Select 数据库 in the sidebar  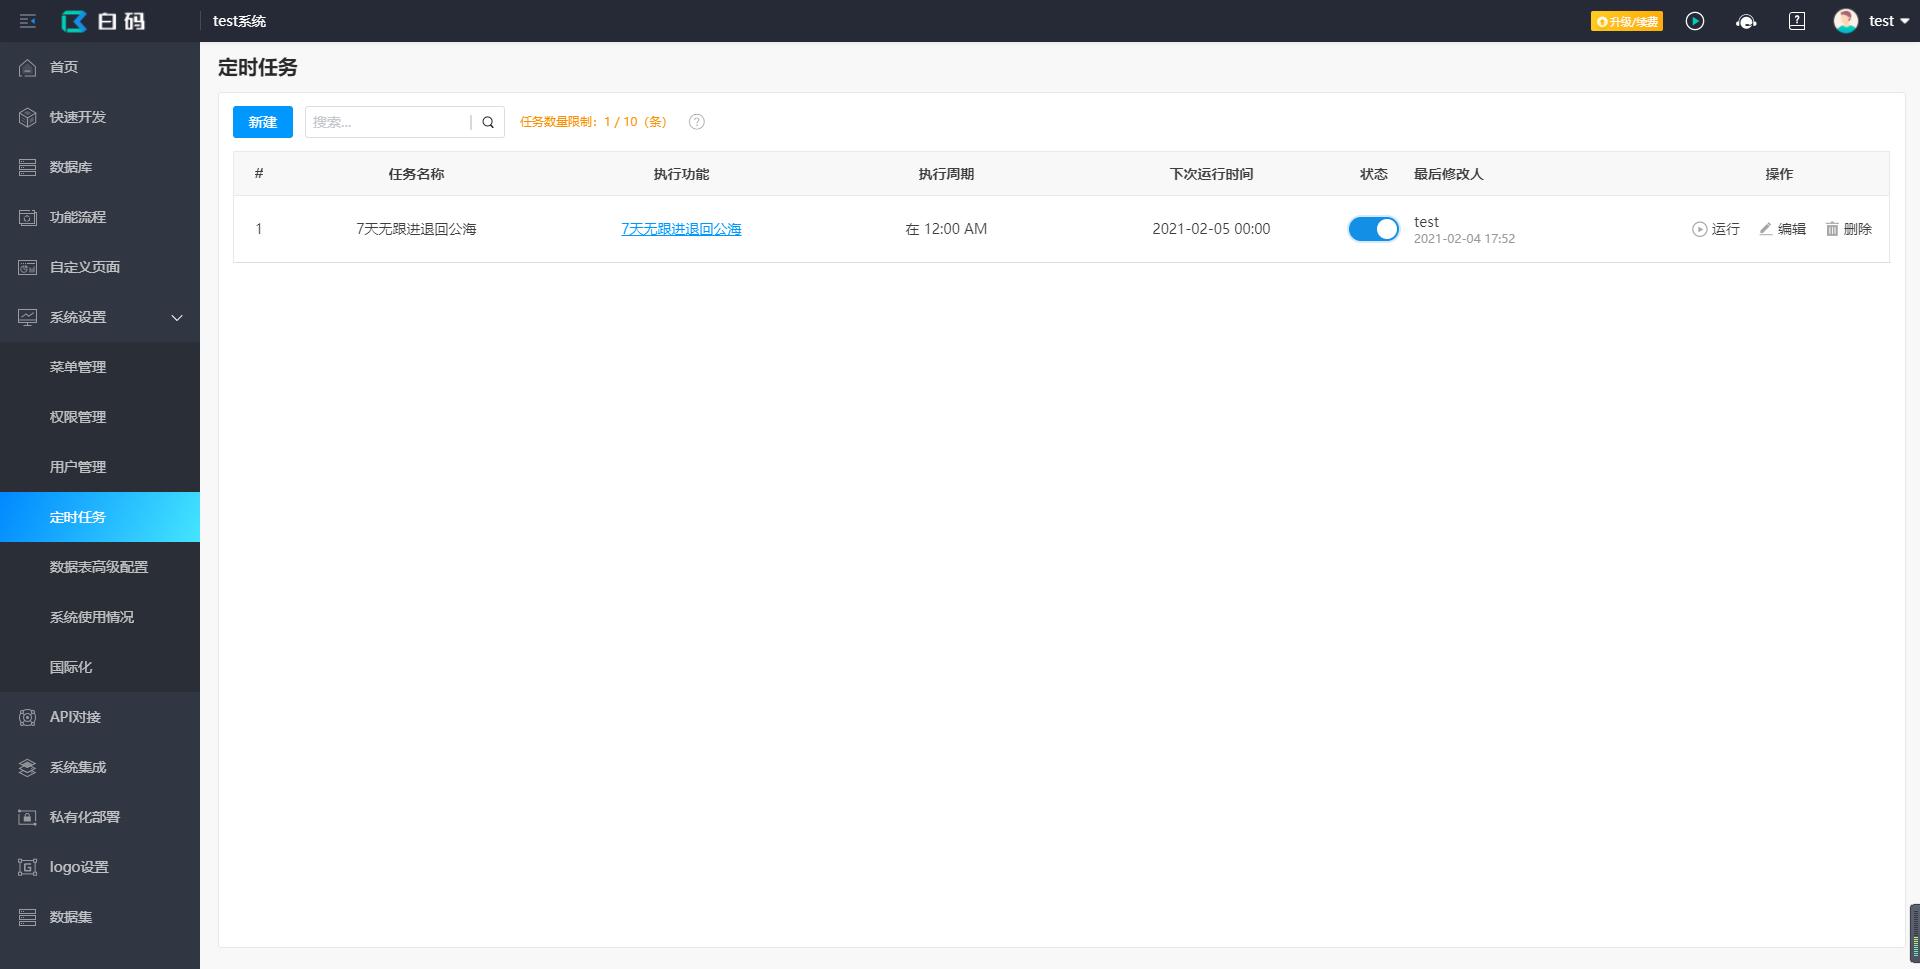coord(71,167)
